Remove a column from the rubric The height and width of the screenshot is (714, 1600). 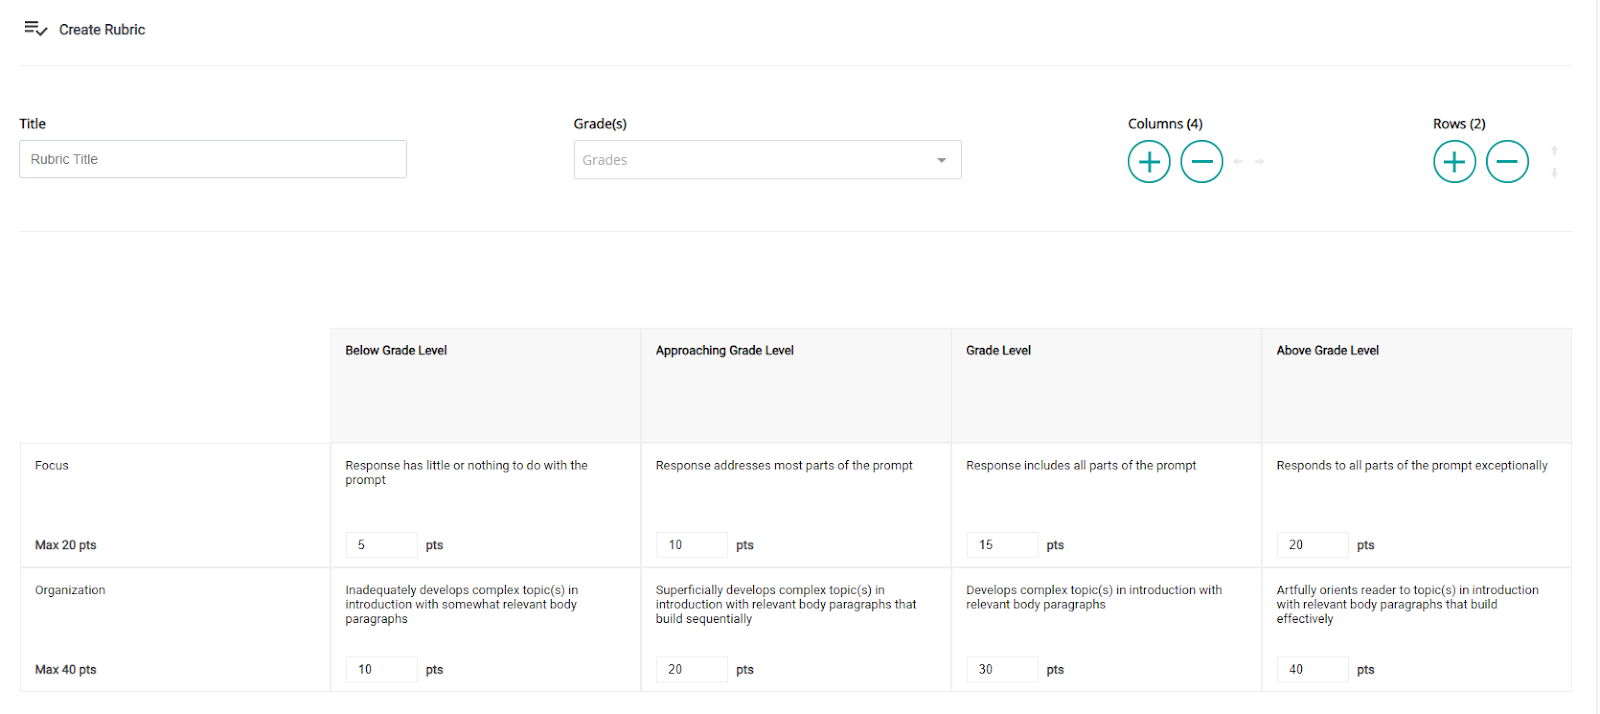pos(1201,161)
